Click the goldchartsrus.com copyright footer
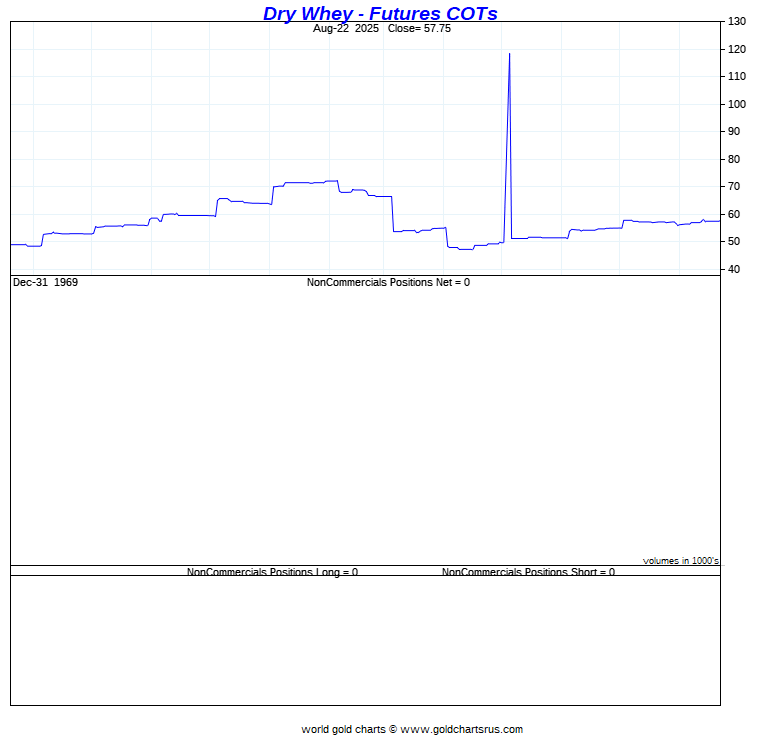 click(412, 729)
